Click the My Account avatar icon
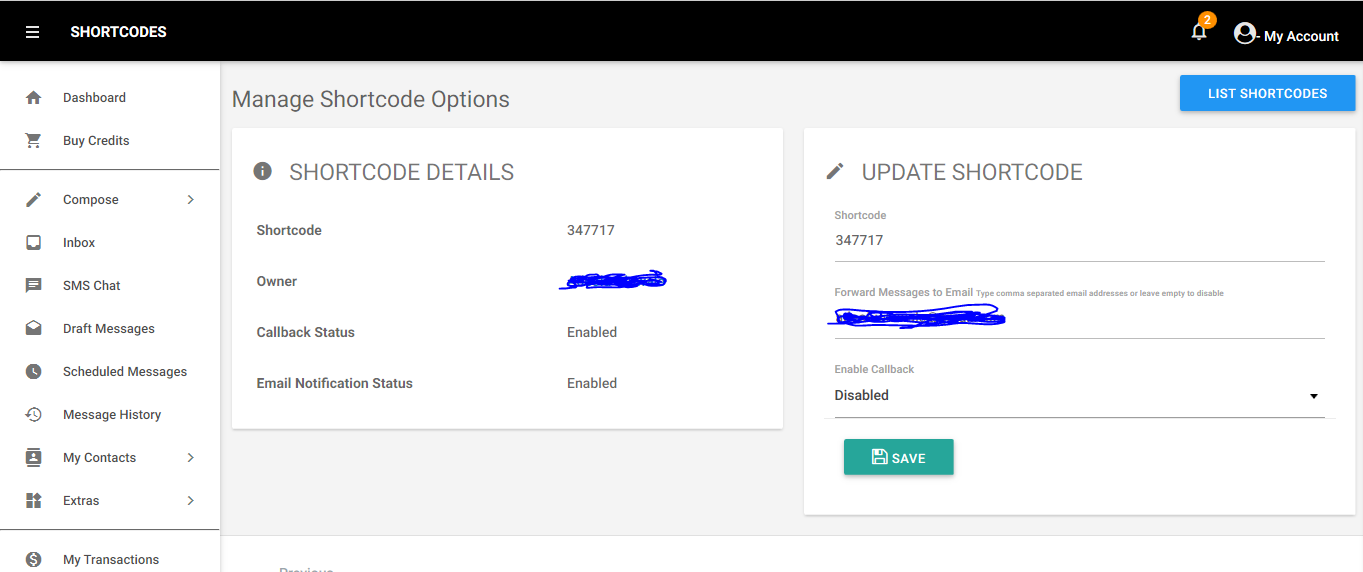Screen dimensions: 1363x572 click(1245, 33)
